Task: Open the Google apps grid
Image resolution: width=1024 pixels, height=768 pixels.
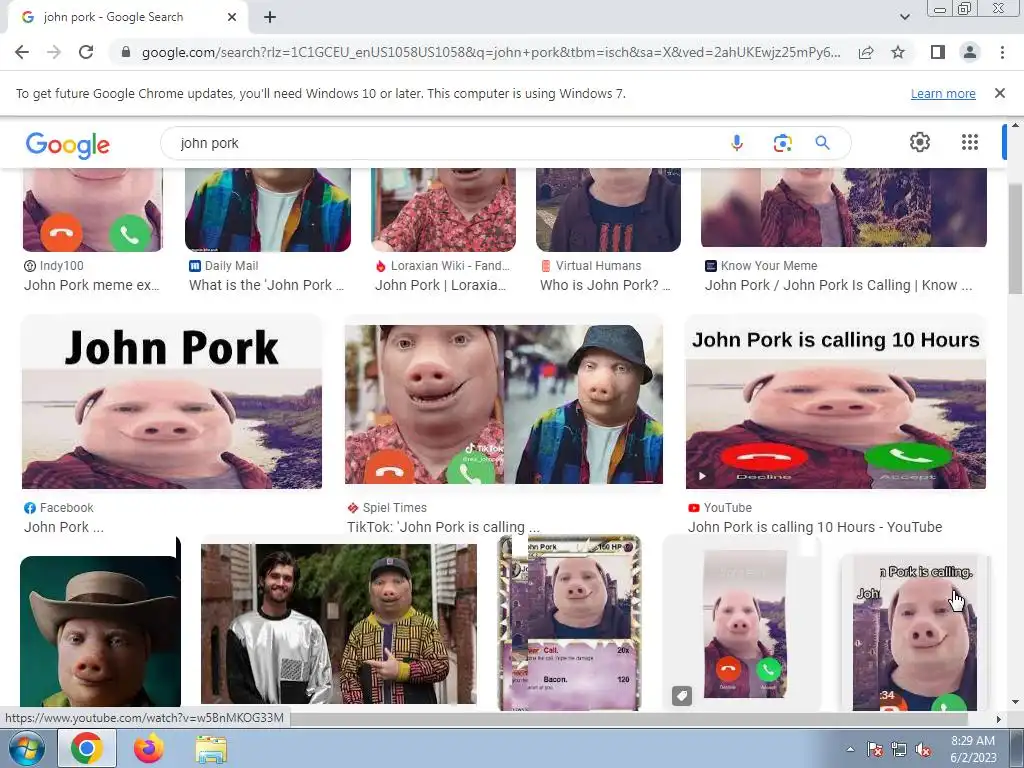Action: tap(970, 142)
